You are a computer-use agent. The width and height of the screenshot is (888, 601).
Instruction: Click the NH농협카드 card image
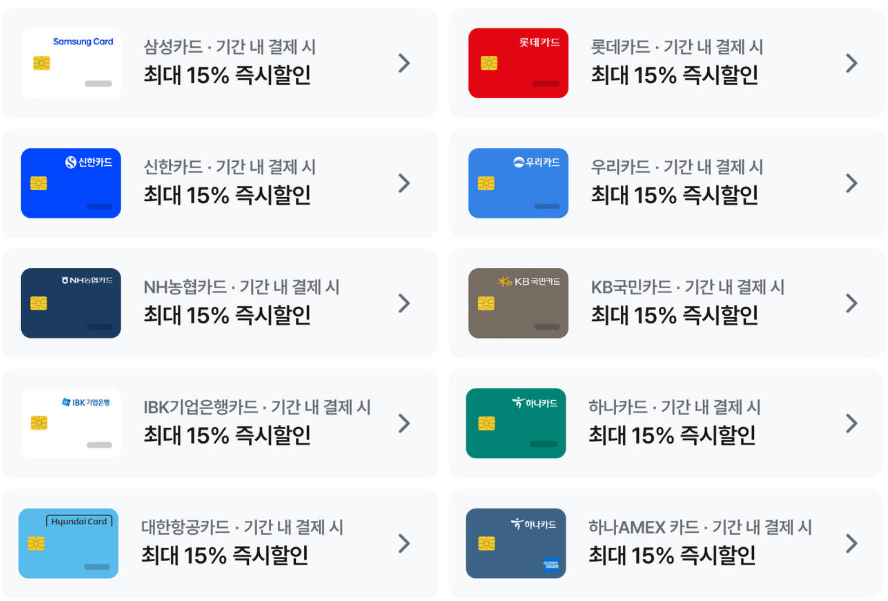[70, 303]
